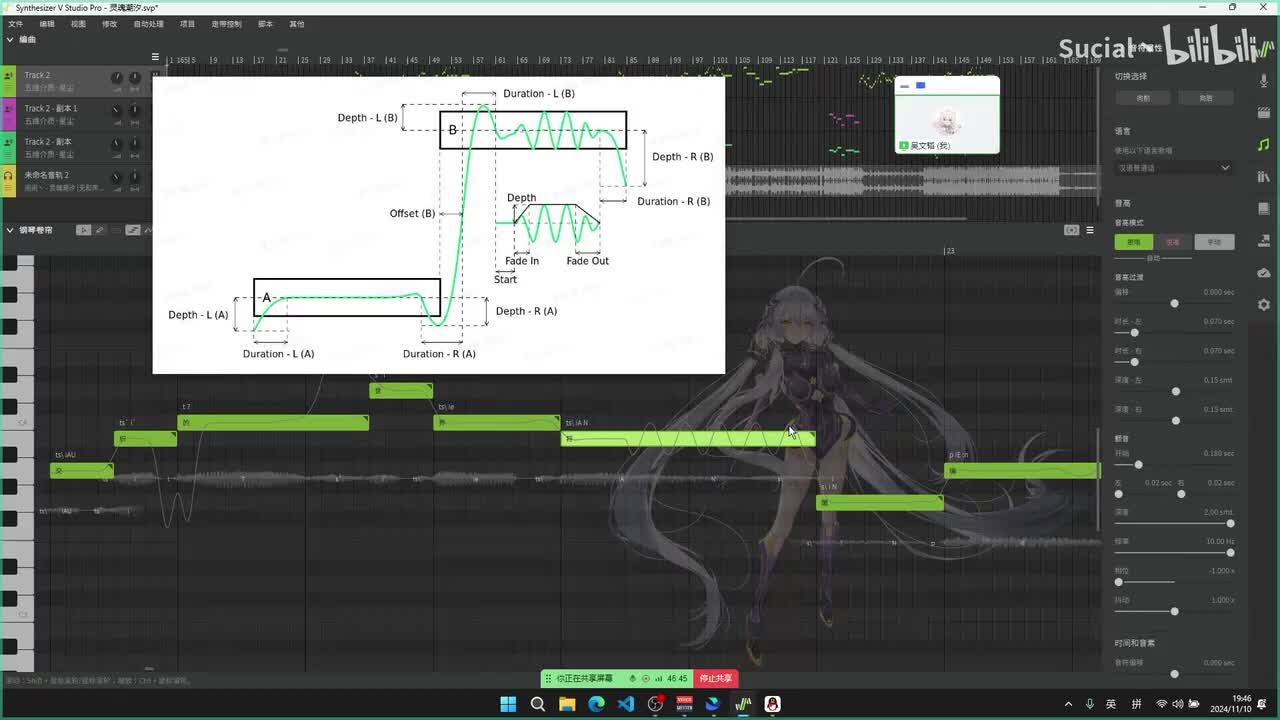This screenshot has width=1280, height=720.
Task: Select the middle pitch mode option
Action: (1174, 242)
